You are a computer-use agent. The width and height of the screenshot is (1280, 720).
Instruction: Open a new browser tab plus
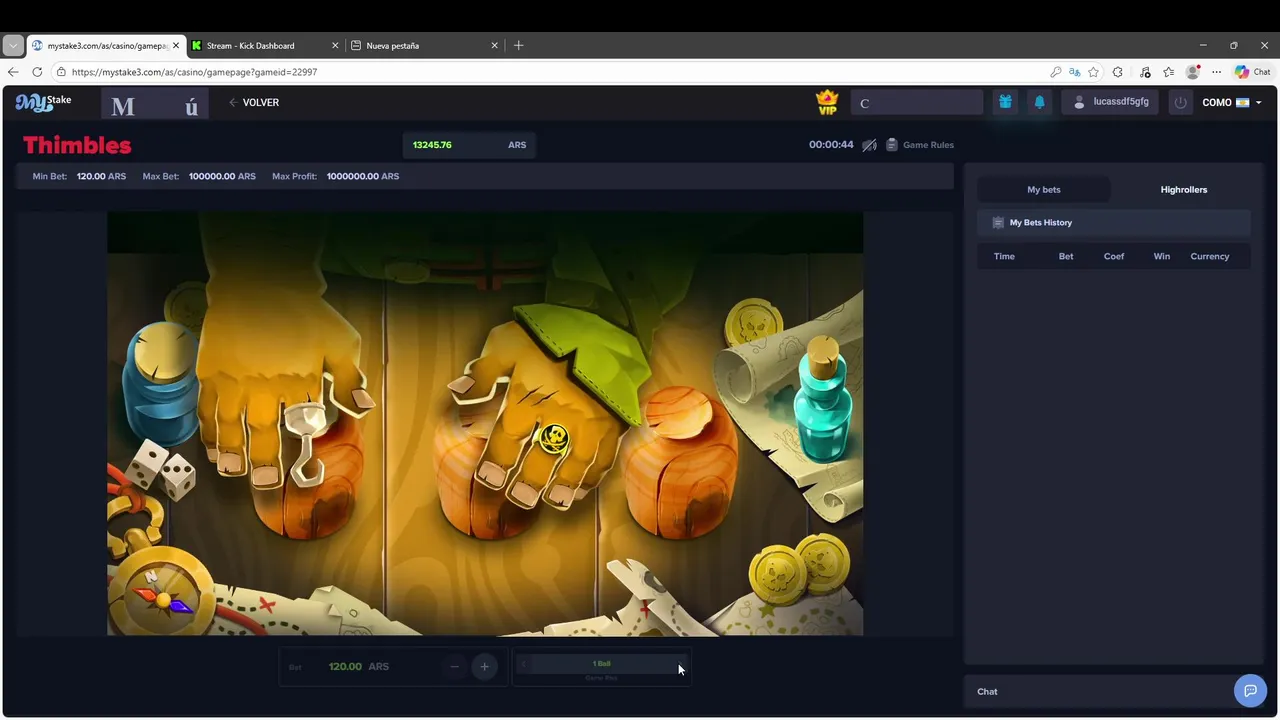(518, 45)
